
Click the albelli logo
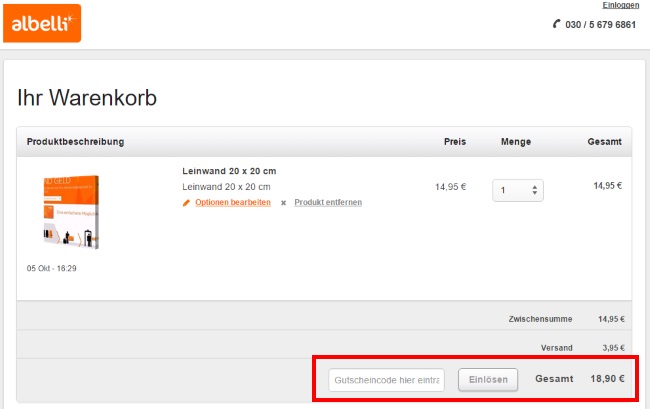pos(41,23)
